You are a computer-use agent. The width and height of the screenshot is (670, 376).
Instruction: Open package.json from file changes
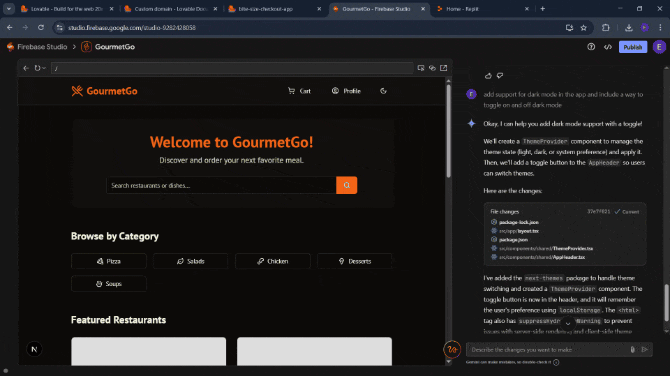click(x=513, y=240)
